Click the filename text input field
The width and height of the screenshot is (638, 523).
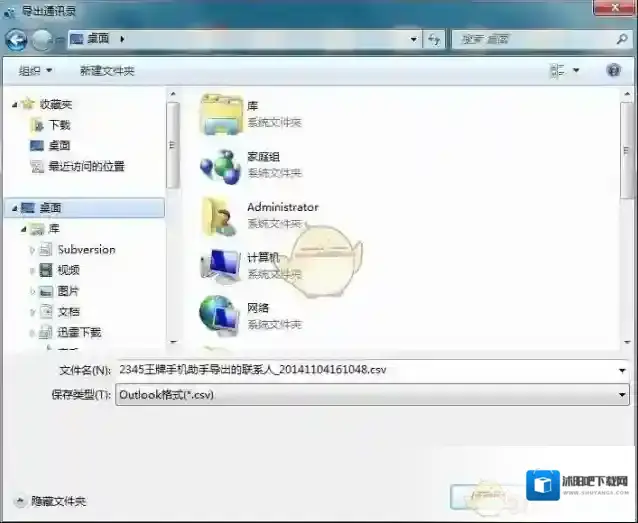[x=360, y=369]
